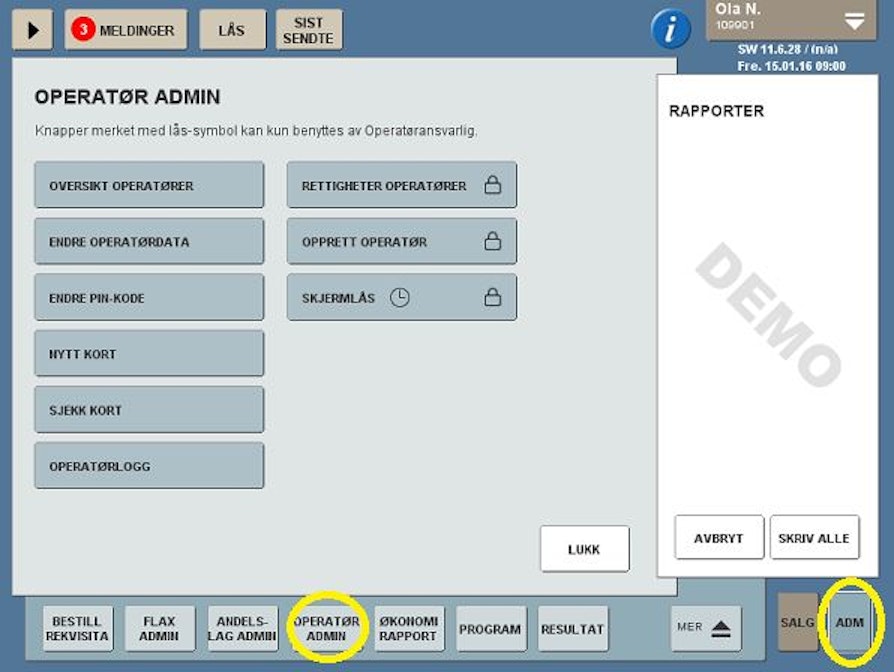Image resolution: width=894 pixels, height=672 pixels.
Task: Expand the MER menu arrow
Action: click(705, 628)
